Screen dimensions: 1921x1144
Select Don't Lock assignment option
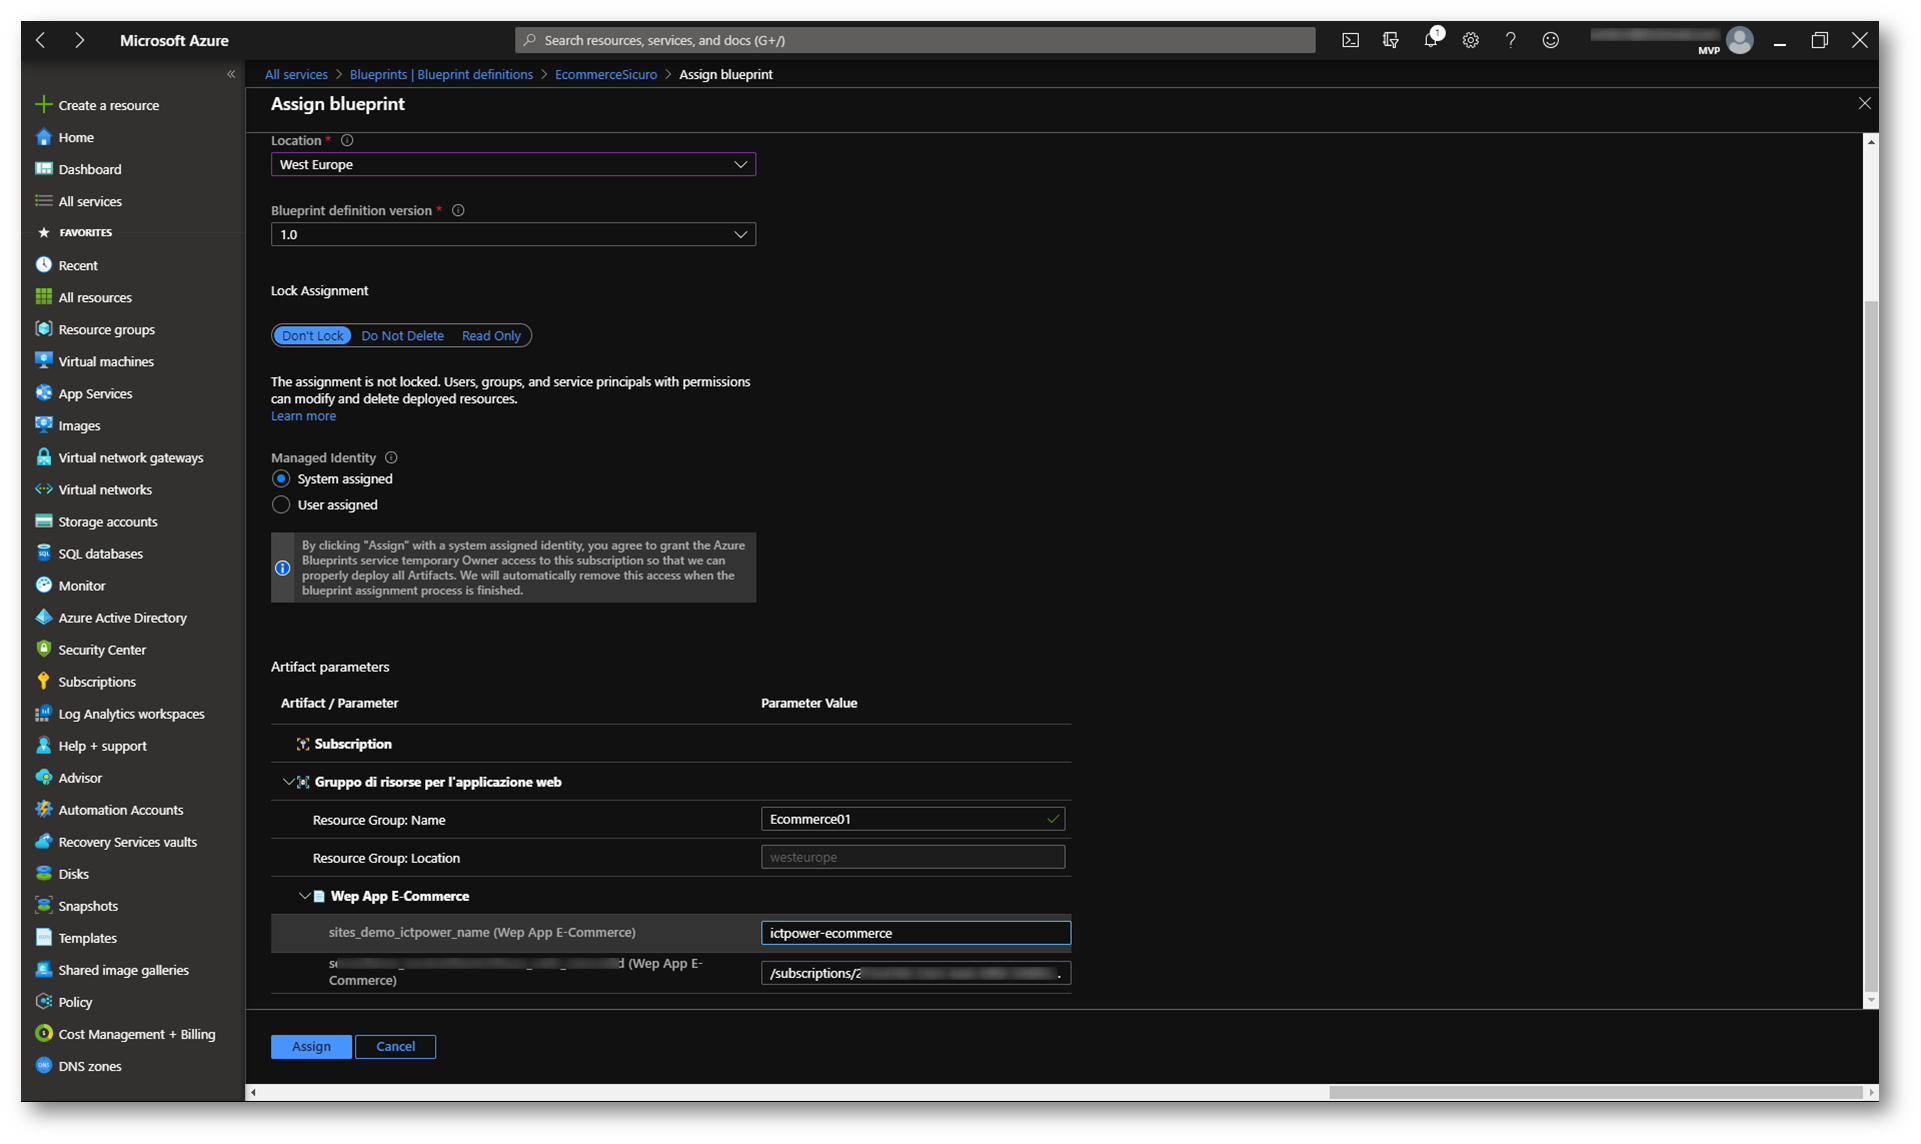point(312,336)
